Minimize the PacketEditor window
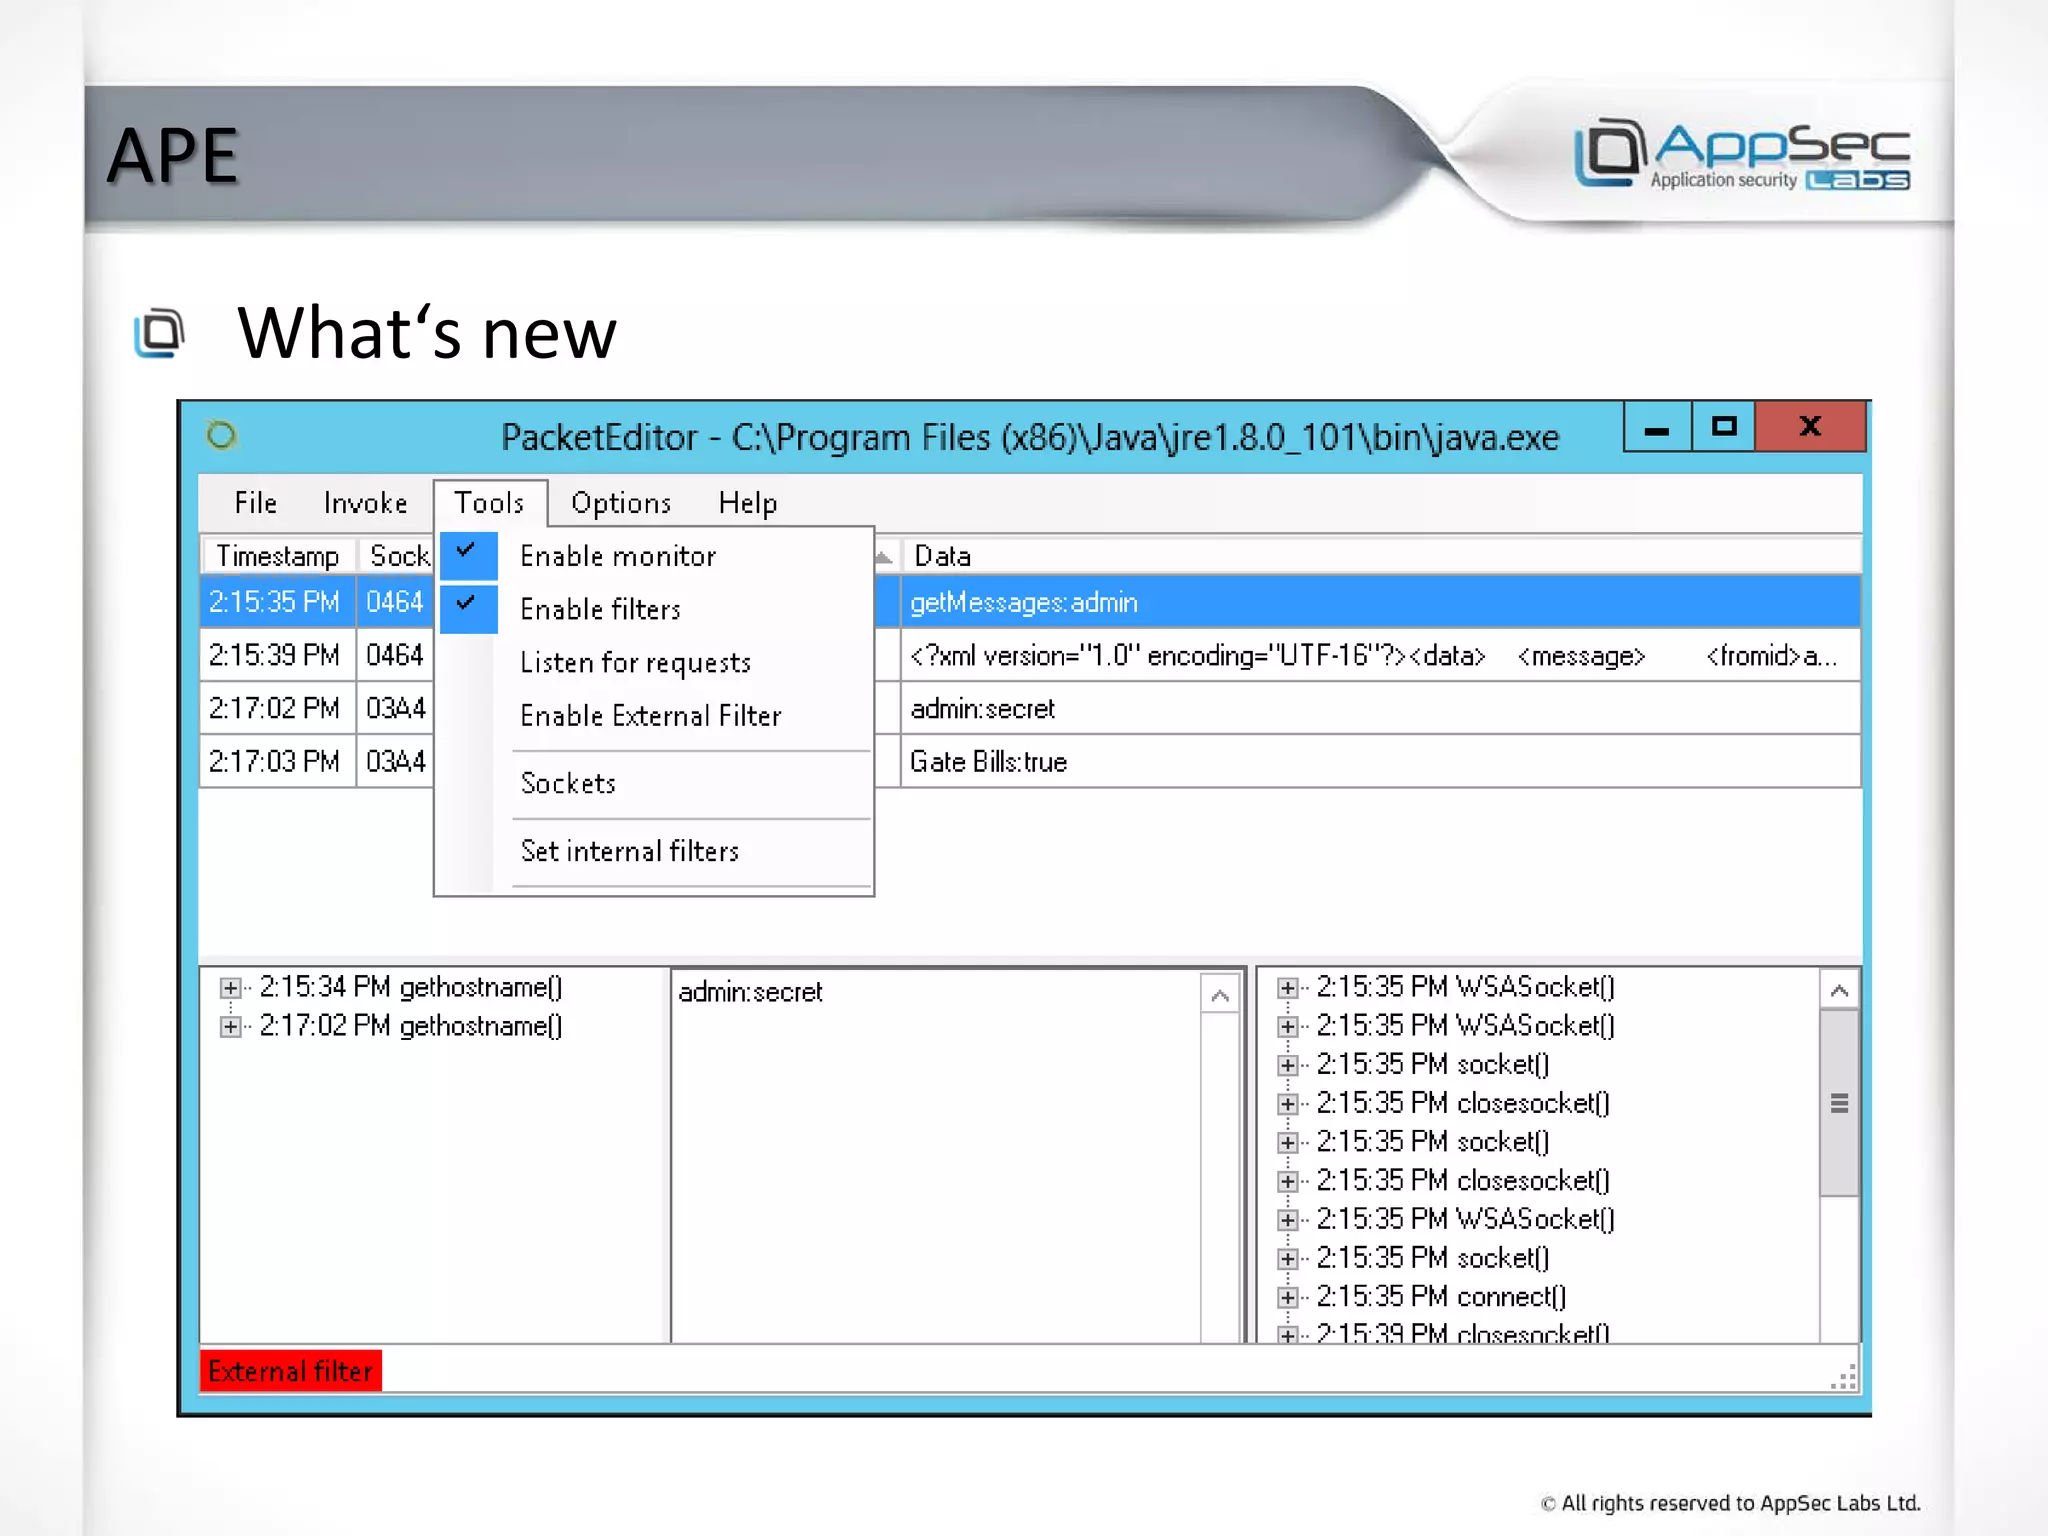 click(1657, 428)
